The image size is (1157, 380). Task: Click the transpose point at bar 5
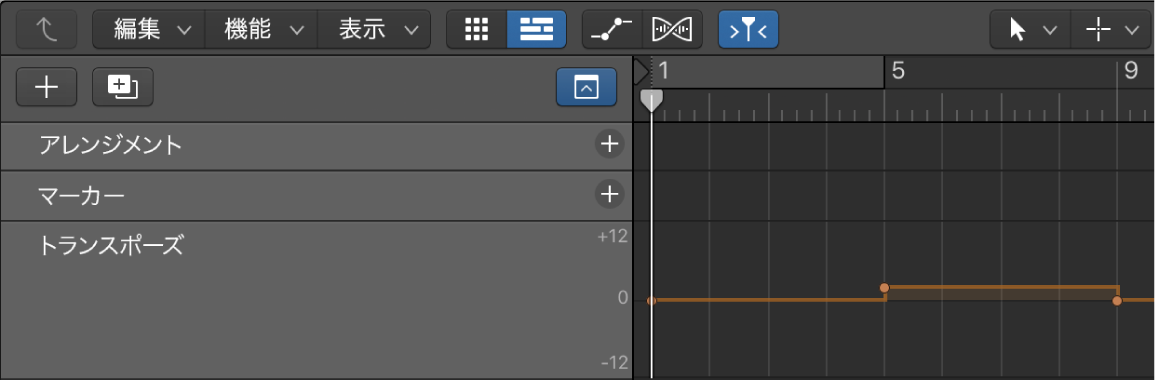pyautogui.click(x=885, y=288)
